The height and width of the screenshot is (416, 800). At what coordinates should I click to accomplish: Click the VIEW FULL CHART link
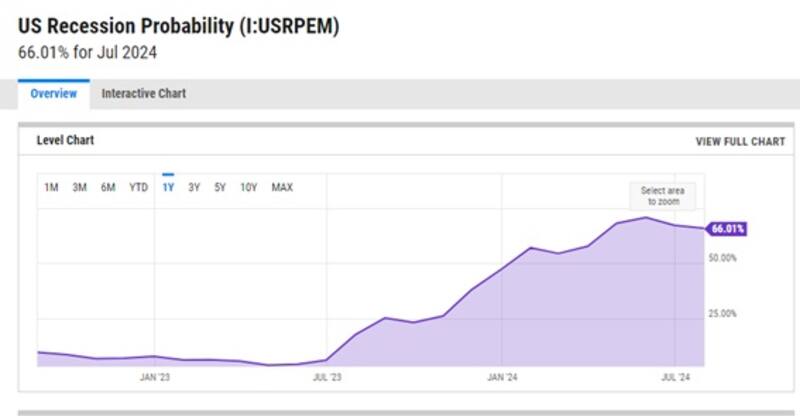click(x=740, y=142)
